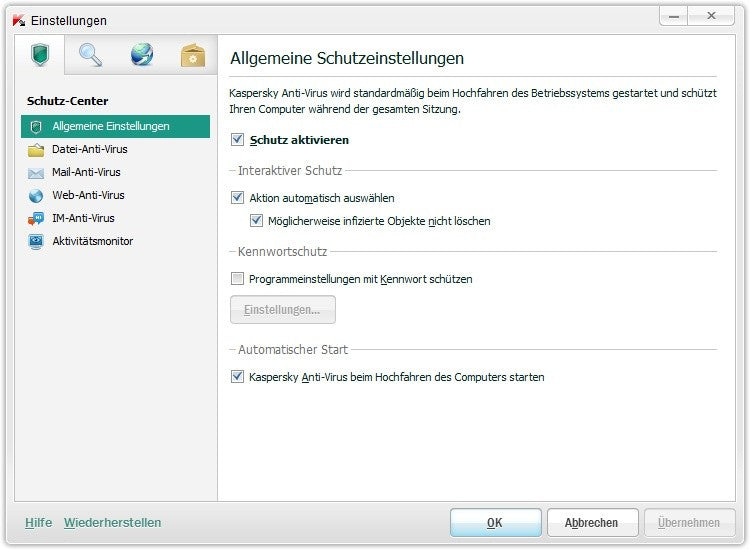
Task: Enable Programmeinstellungen mit Kennwort schützen
Action: click(x=237, y=278)
